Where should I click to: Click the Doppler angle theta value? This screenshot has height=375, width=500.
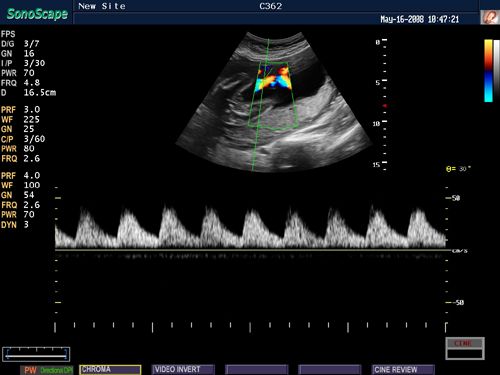coord(458,169)
